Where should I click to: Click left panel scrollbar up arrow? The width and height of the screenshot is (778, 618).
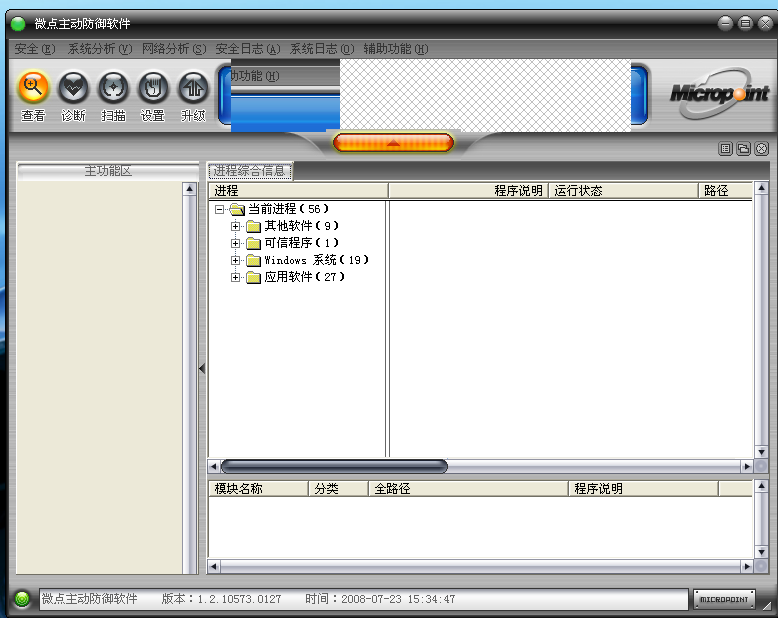click(x=190, y=189)
